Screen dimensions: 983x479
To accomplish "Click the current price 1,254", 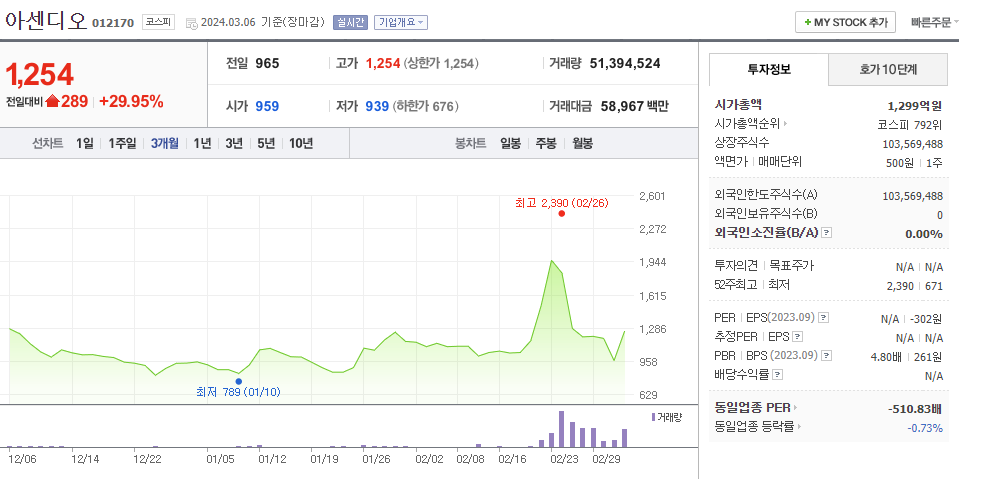I will [39, 75].
